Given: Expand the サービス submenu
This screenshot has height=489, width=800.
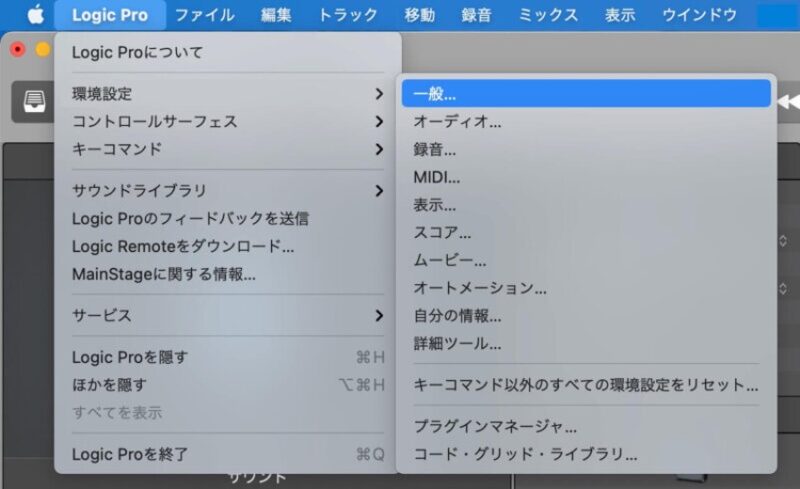Looking at the screenshot, I should (x=228, y=315).
